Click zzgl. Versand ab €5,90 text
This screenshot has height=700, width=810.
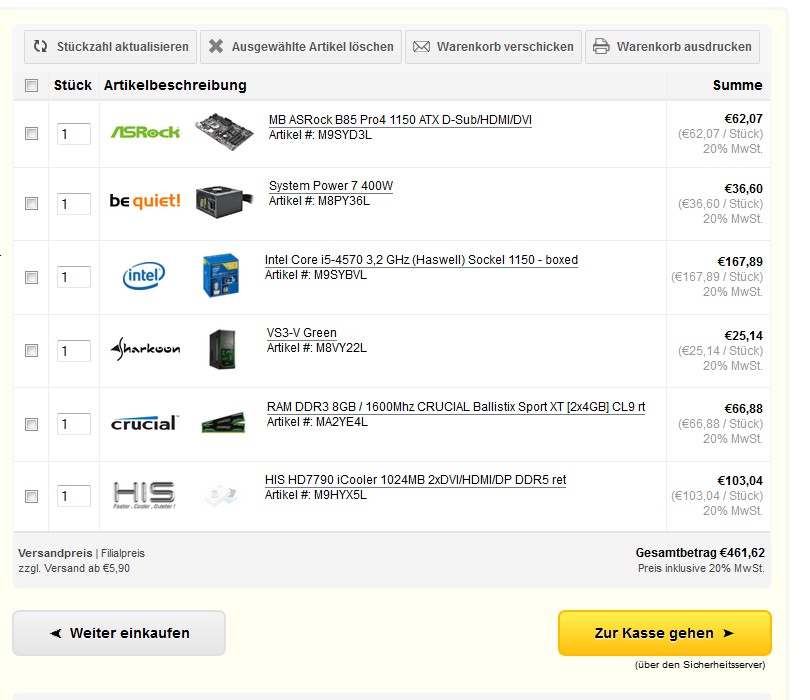coord(74,568)
